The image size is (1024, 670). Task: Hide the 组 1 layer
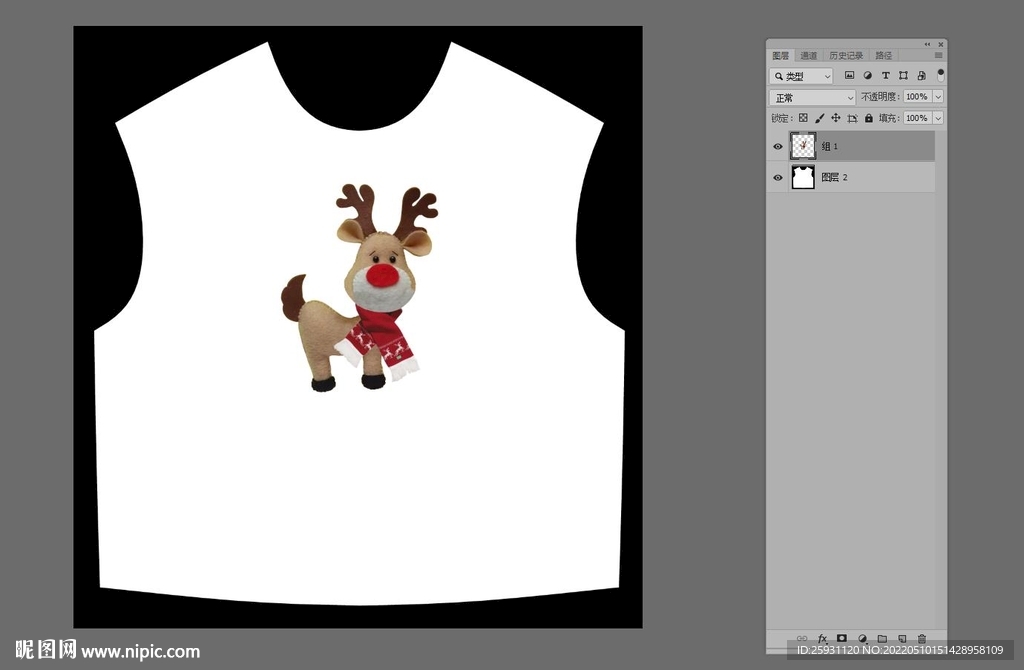point(778,147)
